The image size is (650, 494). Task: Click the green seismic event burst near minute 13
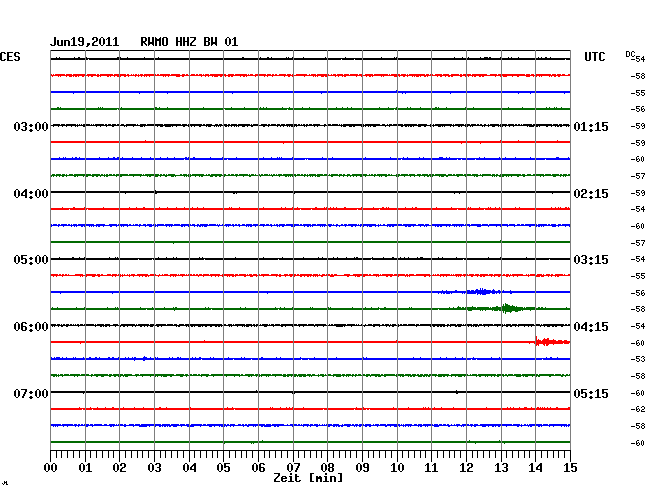[509, 308]
